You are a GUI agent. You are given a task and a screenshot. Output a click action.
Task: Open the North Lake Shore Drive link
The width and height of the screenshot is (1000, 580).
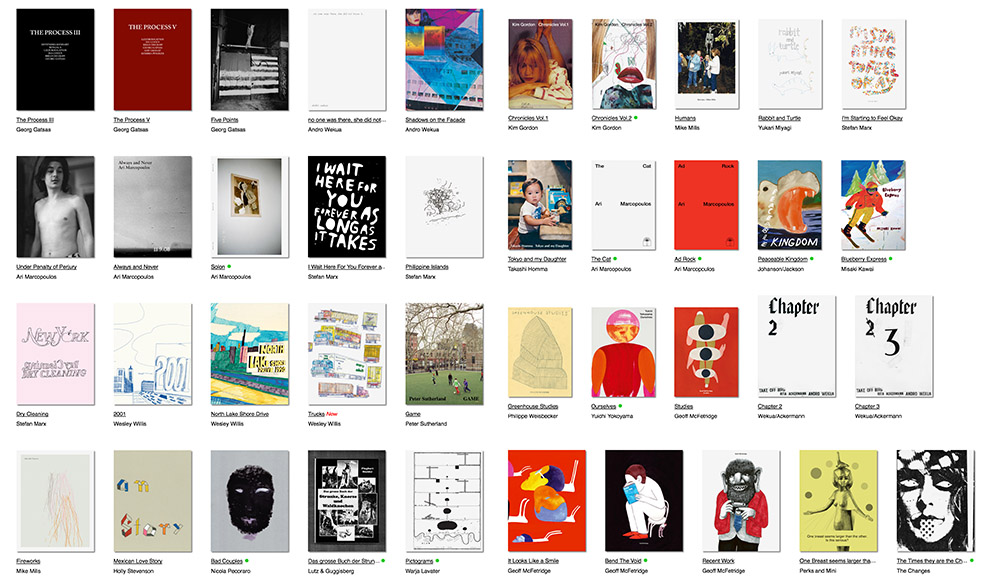(x=240, y=414)
